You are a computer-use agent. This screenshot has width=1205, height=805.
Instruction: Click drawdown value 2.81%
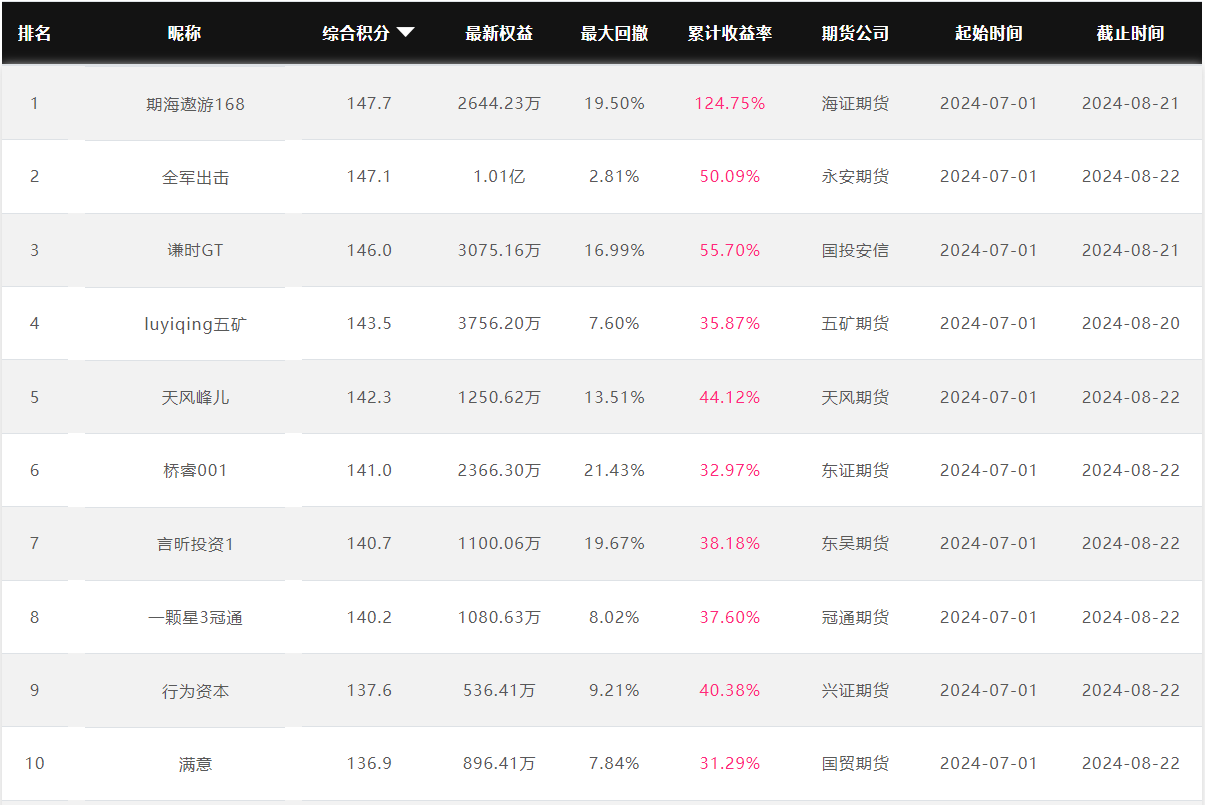[x=614, y=176]
